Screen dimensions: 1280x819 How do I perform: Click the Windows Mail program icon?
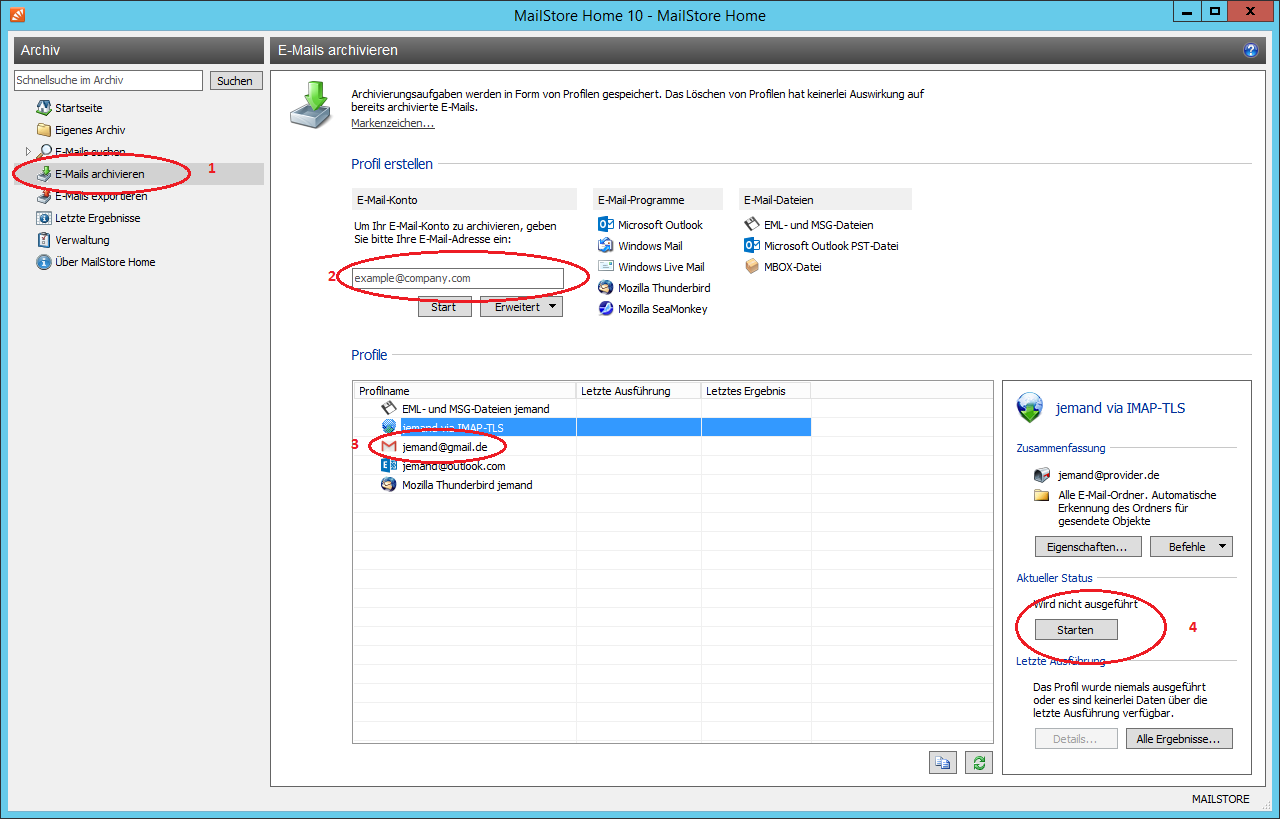[x=606, y=246]
